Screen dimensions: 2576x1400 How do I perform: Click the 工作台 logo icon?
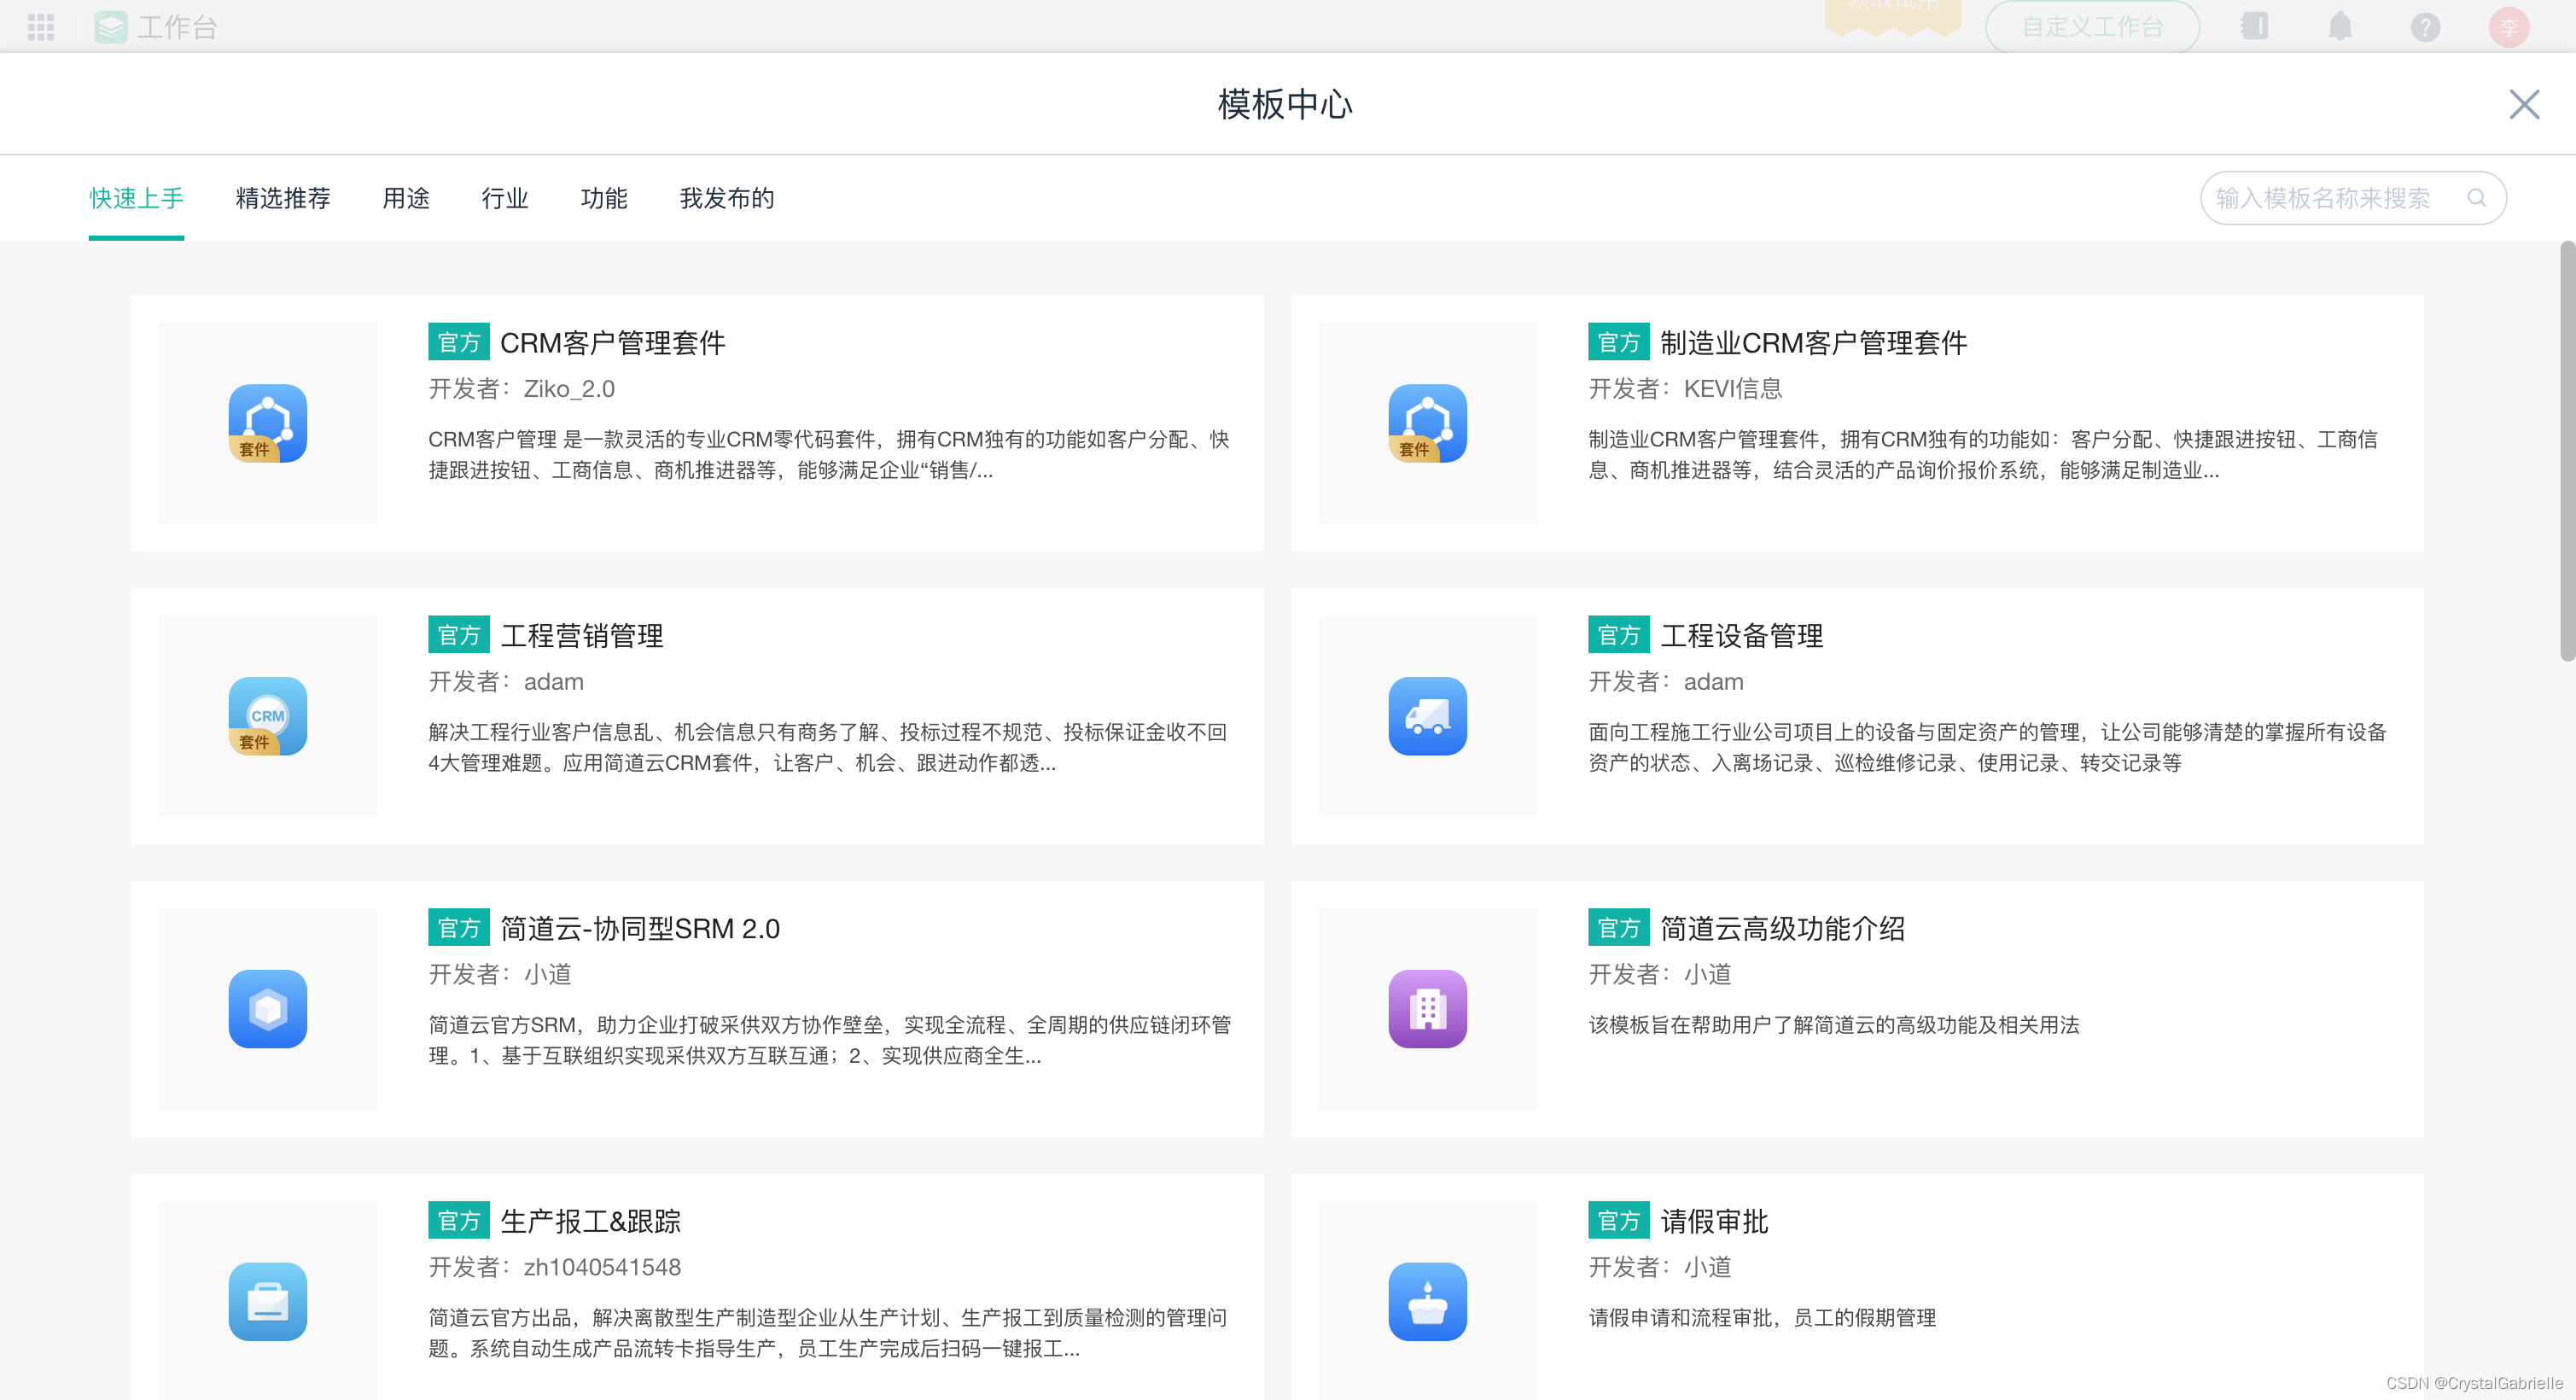(111, 27)
